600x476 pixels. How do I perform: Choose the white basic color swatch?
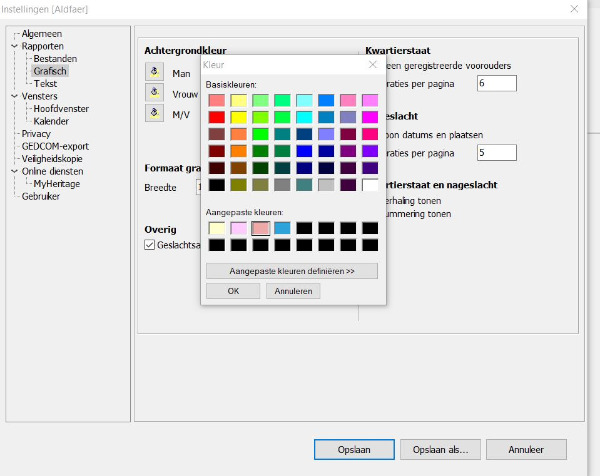coord(370,185)
